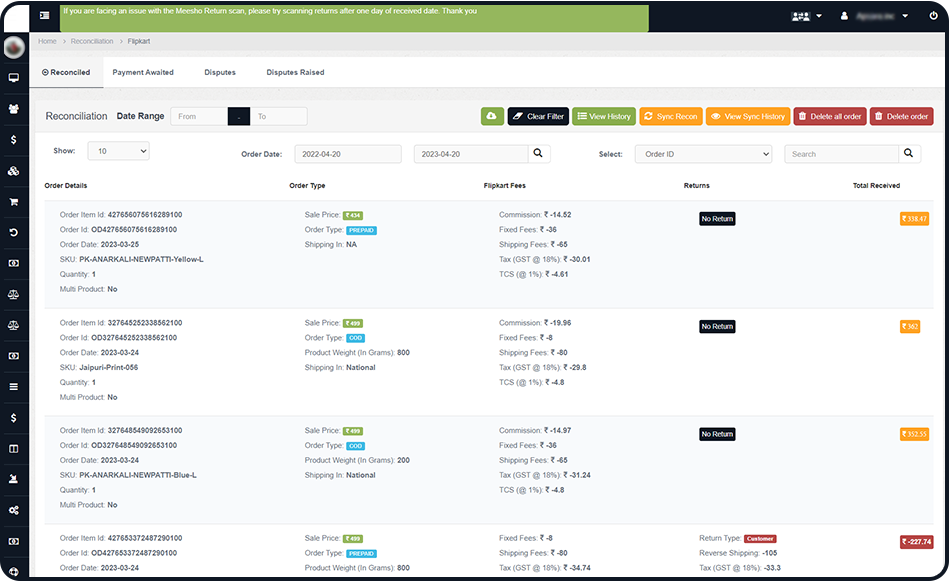
Task: Click the Flipkart Fees column header
Action: [505, 186]
